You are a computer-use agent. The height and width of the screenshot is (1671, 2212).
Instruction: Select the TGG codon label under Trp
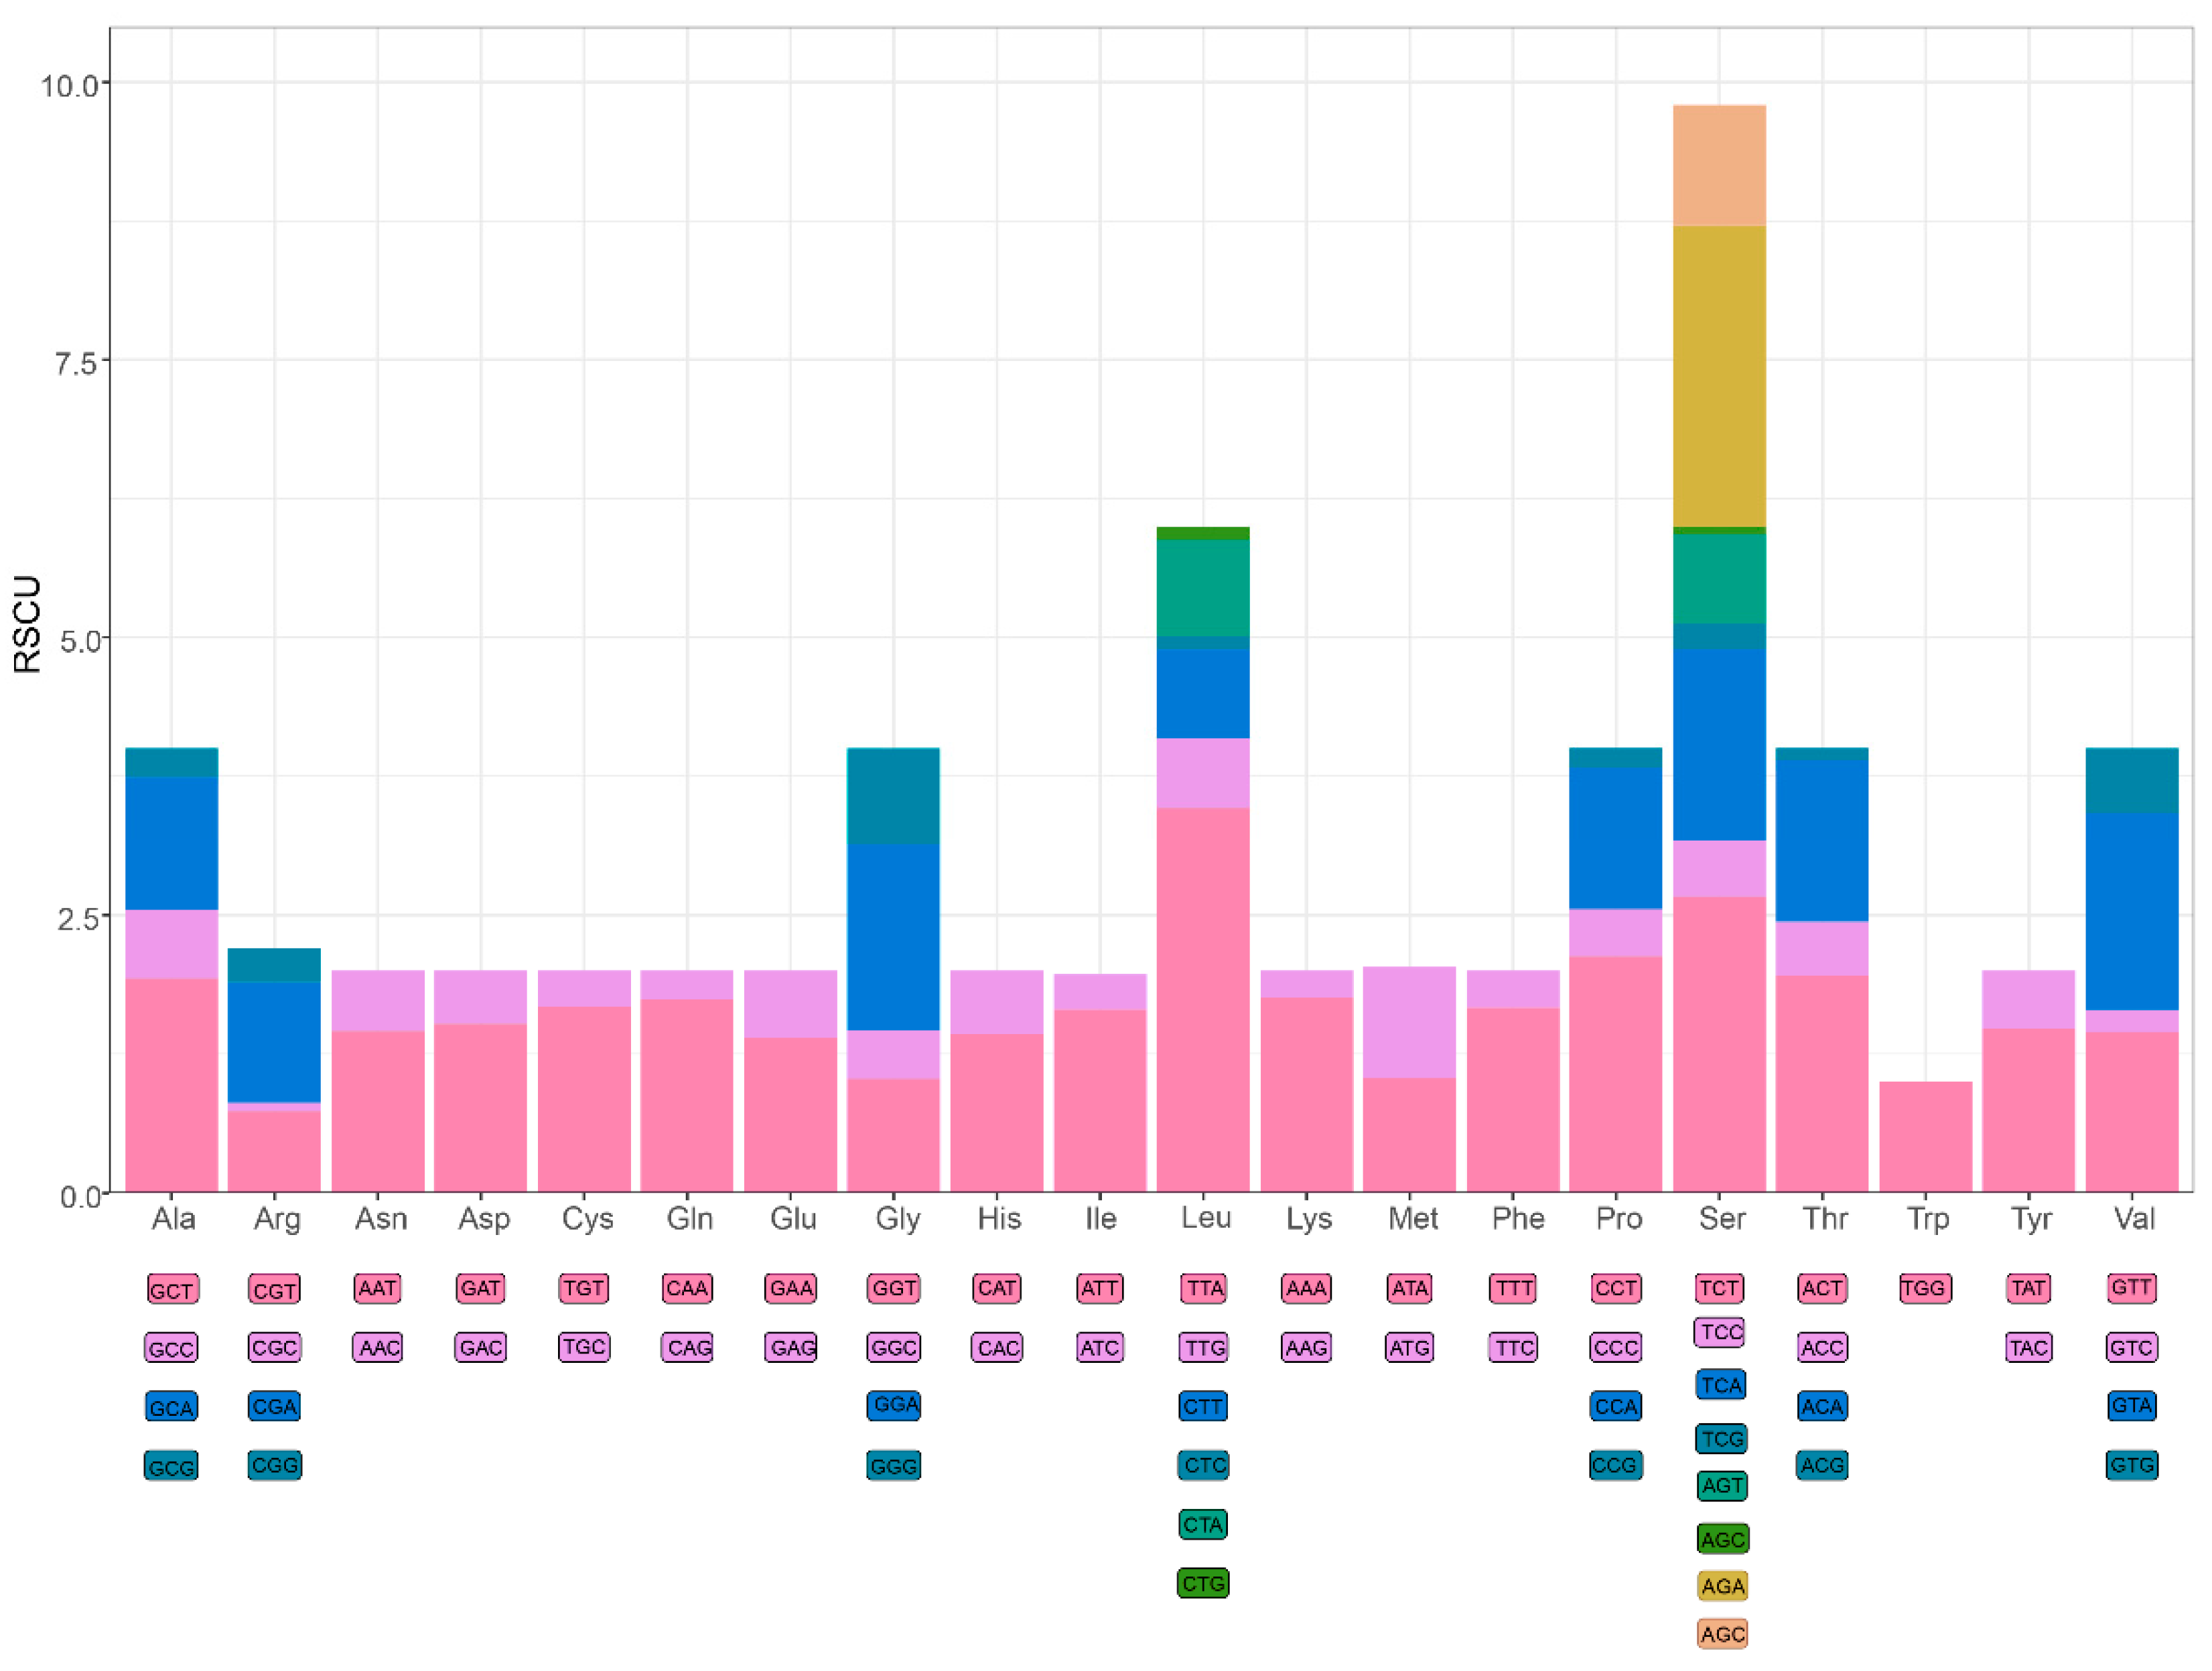point(1925,1288)
